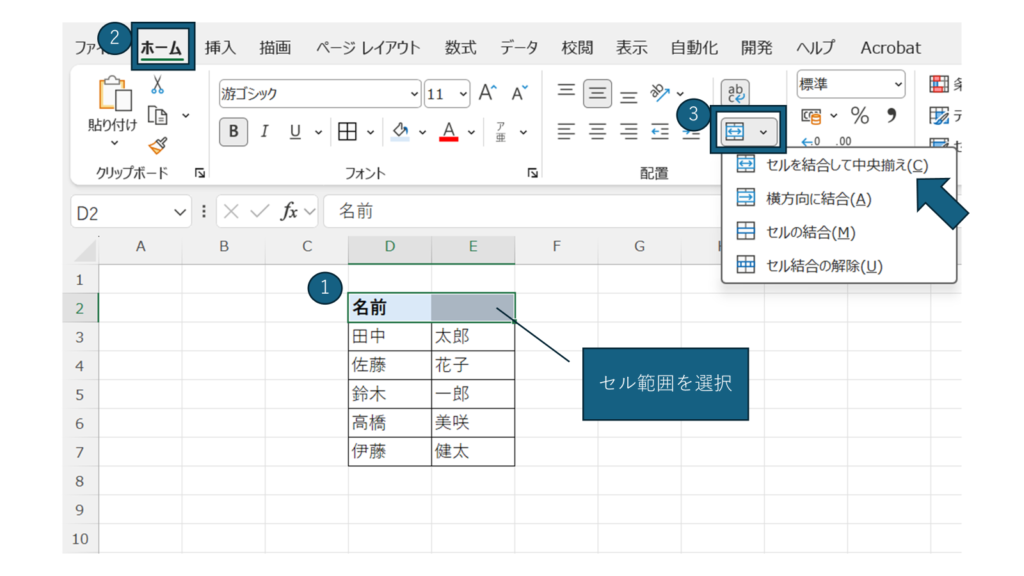
Task: Click the font color red A swatch
Action: pos(447,132)
